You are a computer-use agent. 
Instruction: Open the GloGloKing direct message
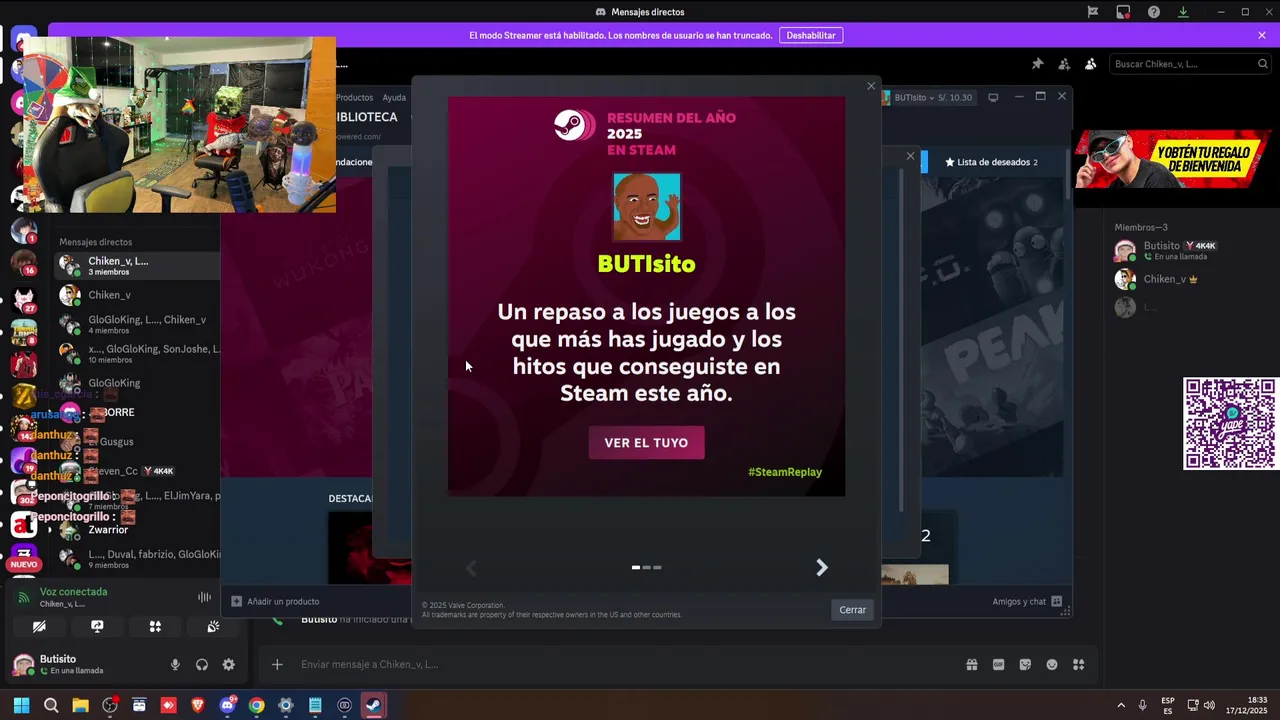click(x=138, y=383)
